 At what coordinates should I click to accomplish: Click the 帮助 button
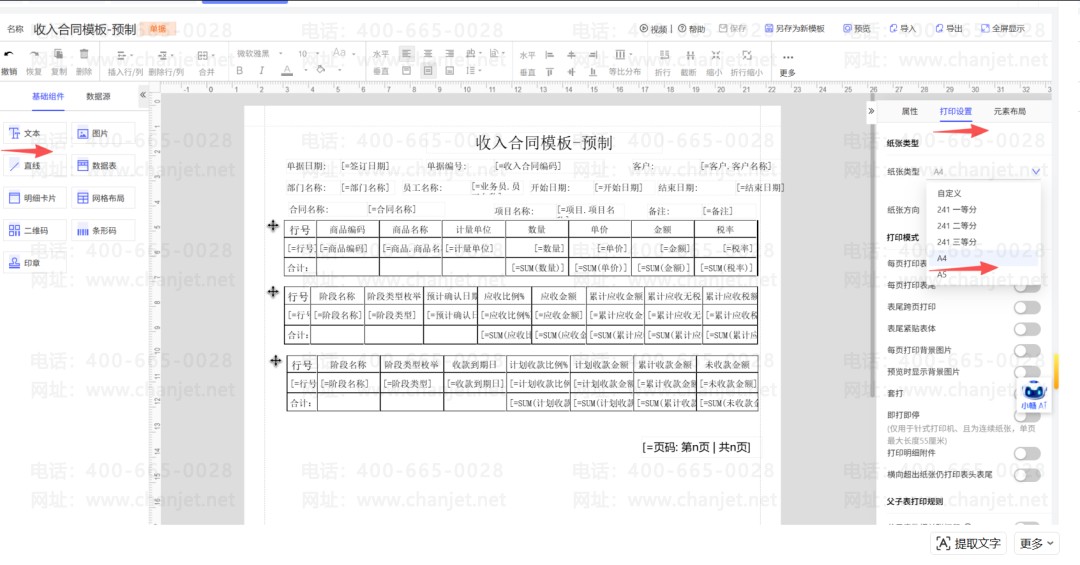point(692,29)
